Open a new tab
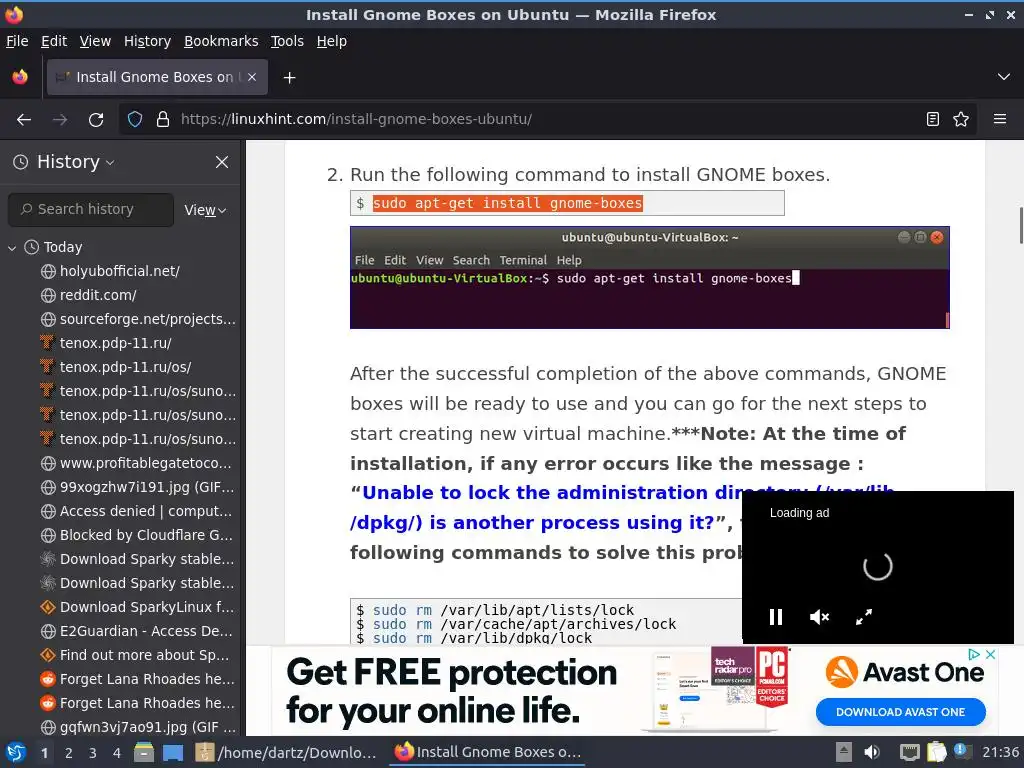Image resolution: width=1024 pixels, height=768 pixels. (x=289, y=78)
